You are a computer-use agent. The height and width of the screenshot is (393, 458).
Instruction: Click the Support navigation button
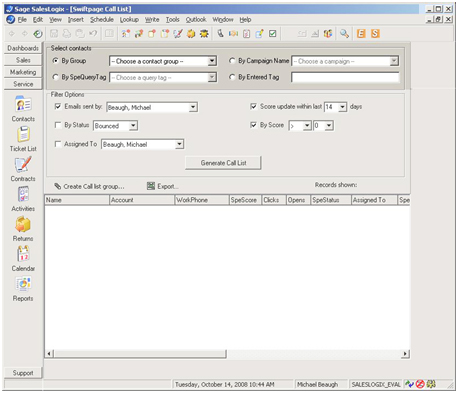(23, 373)
